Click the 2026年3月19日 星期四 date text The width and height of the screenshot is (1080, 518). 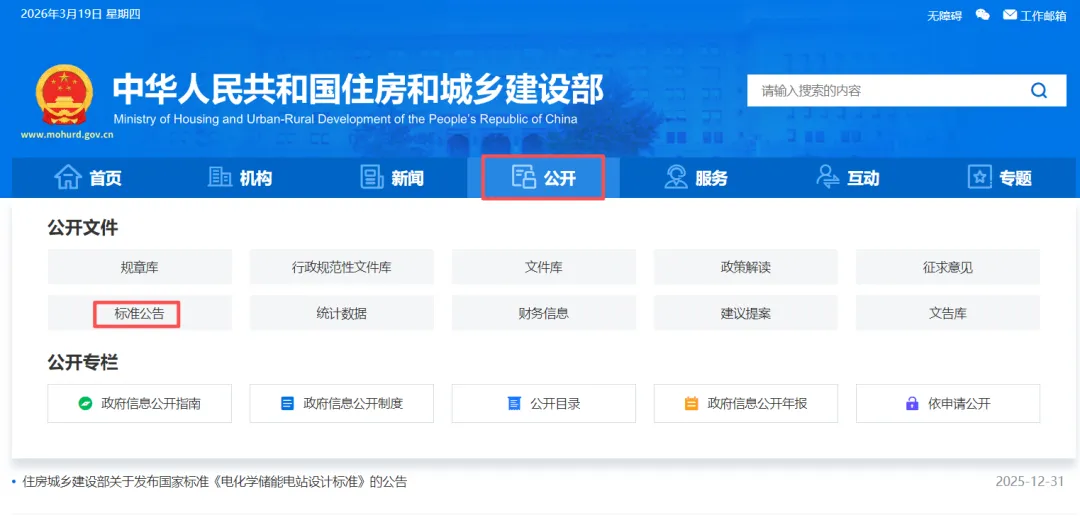(81, 14)
